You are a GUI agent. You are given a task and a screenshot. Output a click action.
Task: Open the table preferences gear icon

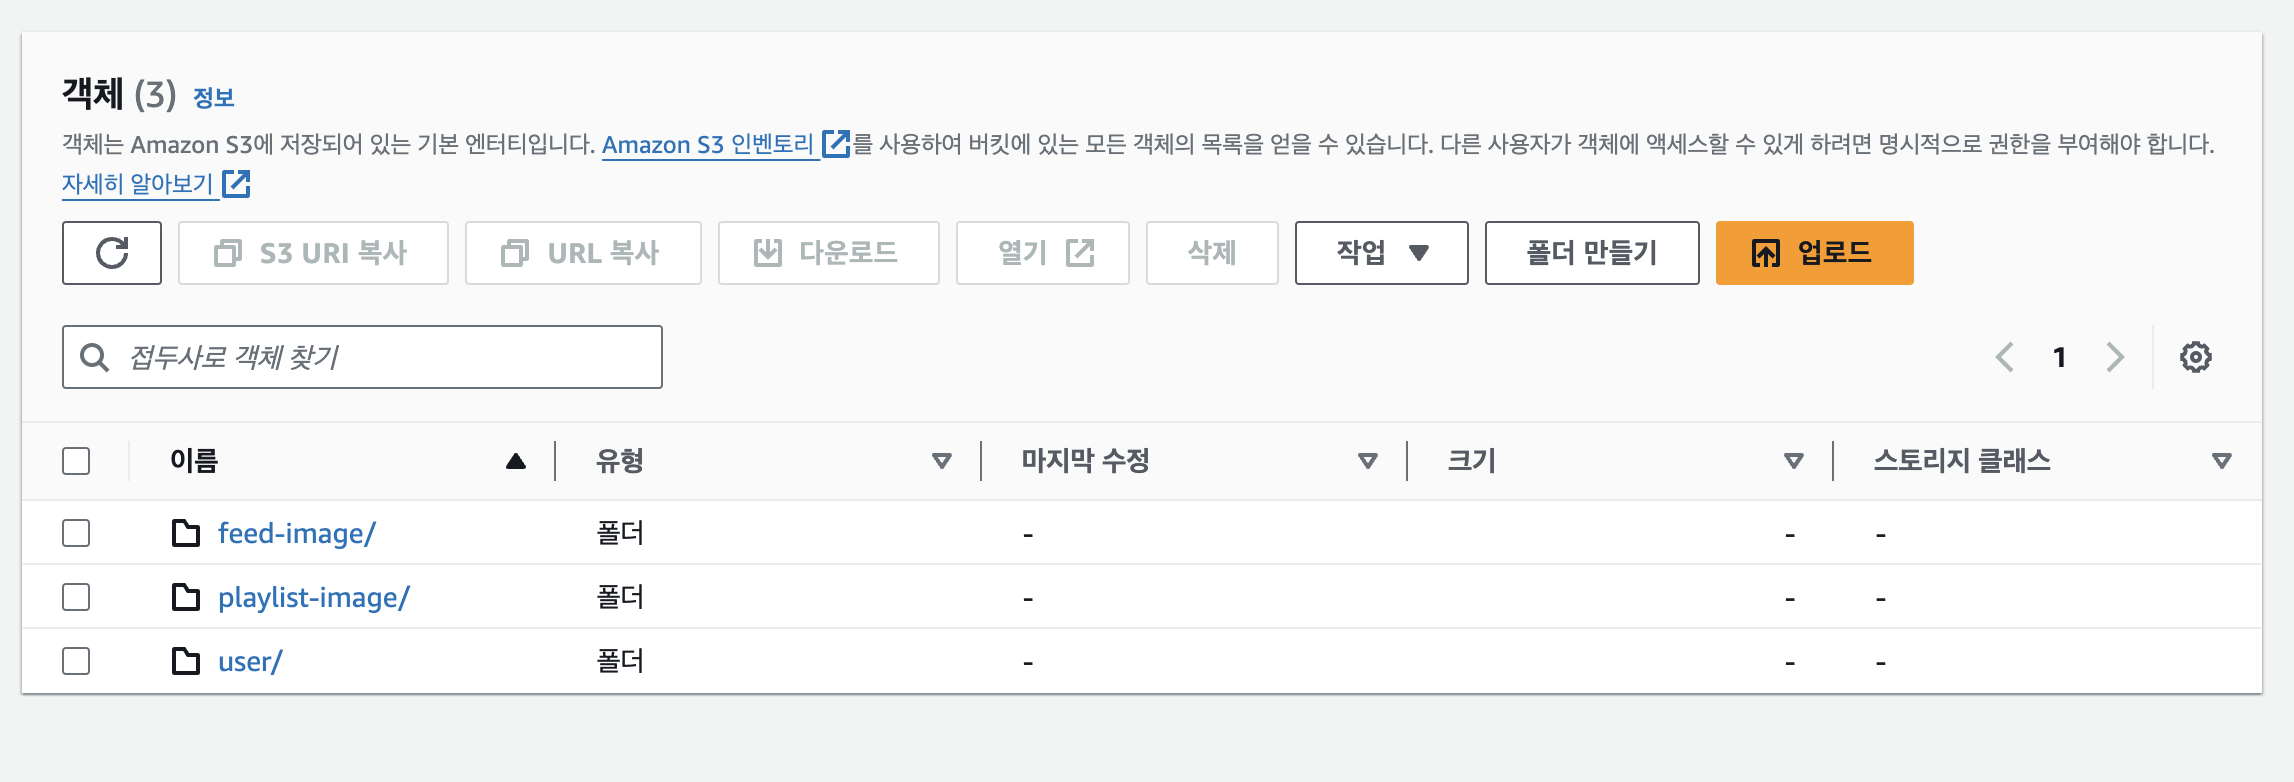click(x=2195, y=357)
